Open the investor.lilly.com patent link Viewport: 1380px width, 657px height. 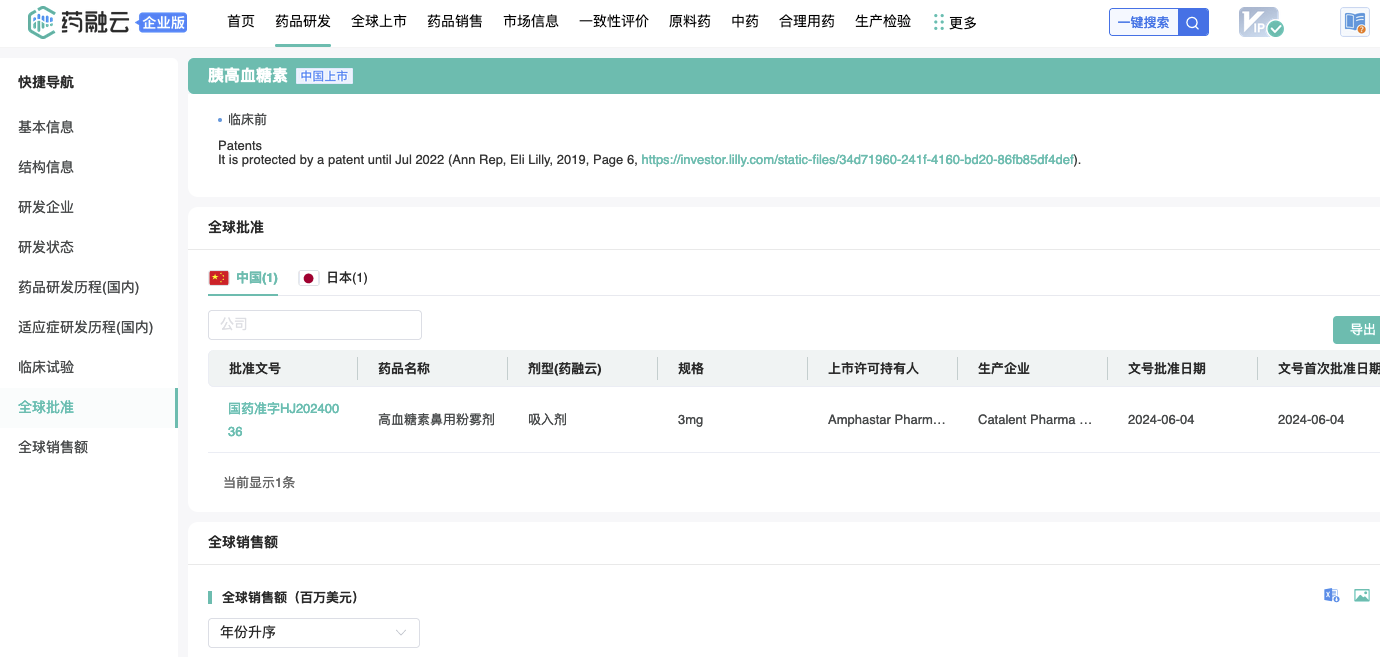point(857,159)
